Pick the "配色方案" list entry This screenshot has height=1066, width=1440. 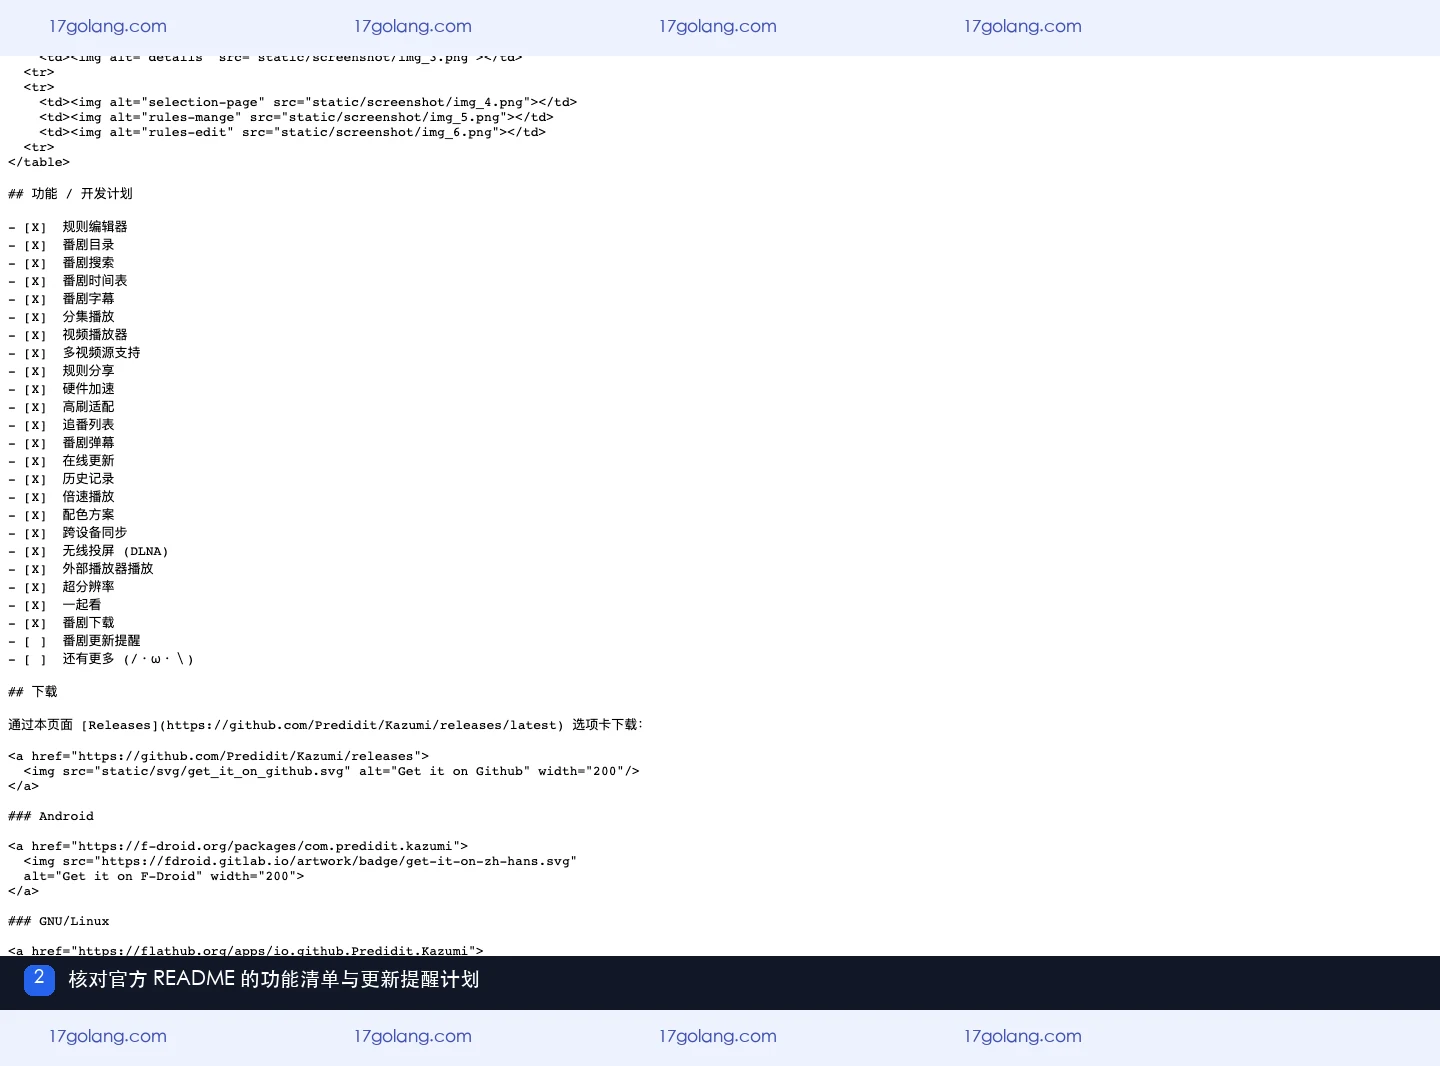(61, 515)
